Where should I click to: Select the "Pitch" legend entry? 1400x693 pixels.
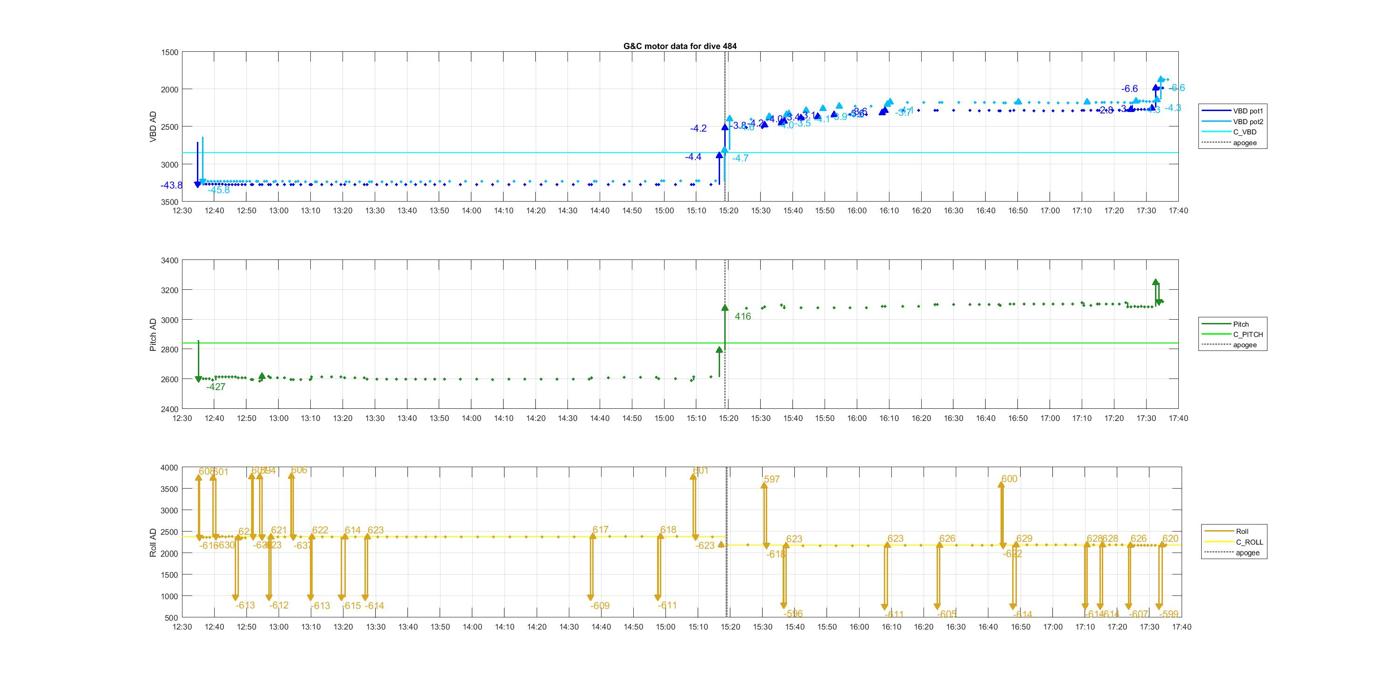click(x=1241, y=324)
